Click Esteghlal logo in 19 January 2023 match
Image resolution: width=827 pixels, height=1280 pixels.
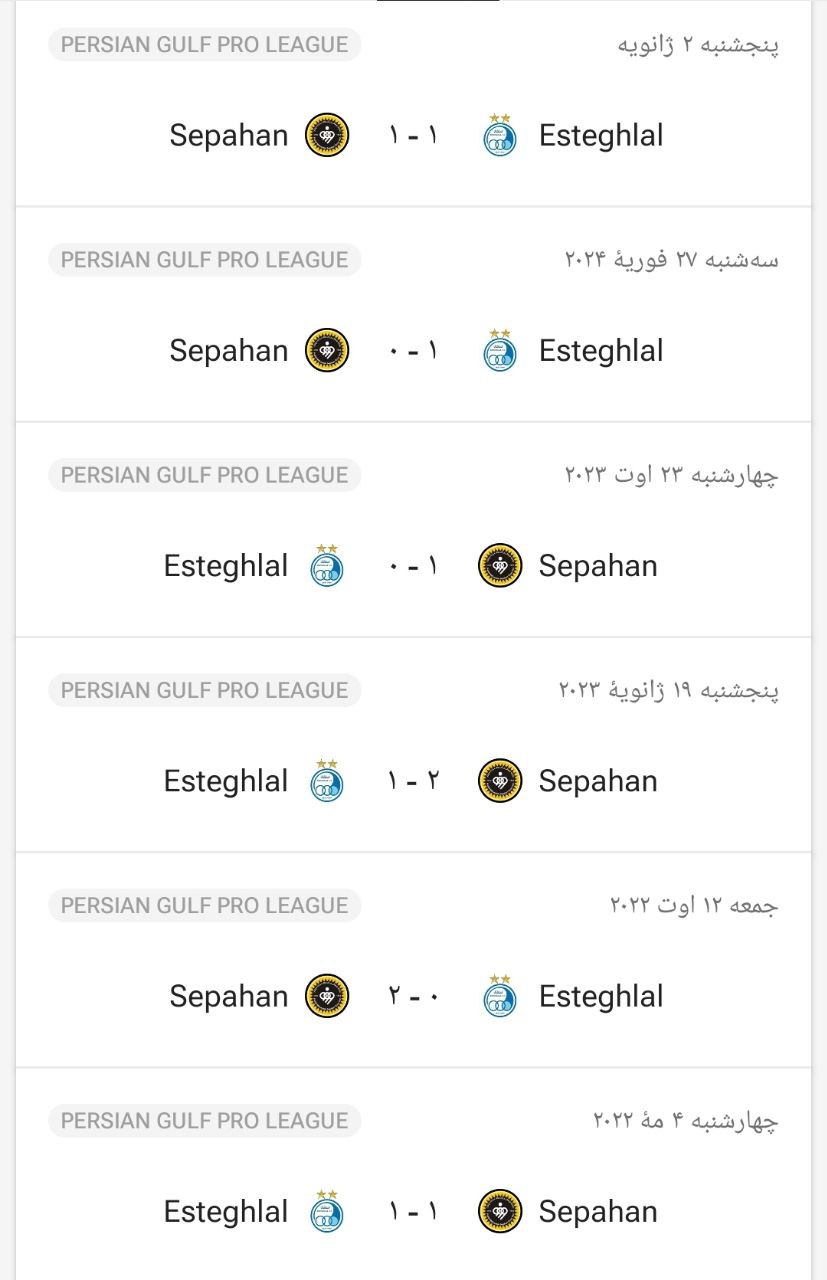point(326,781)
